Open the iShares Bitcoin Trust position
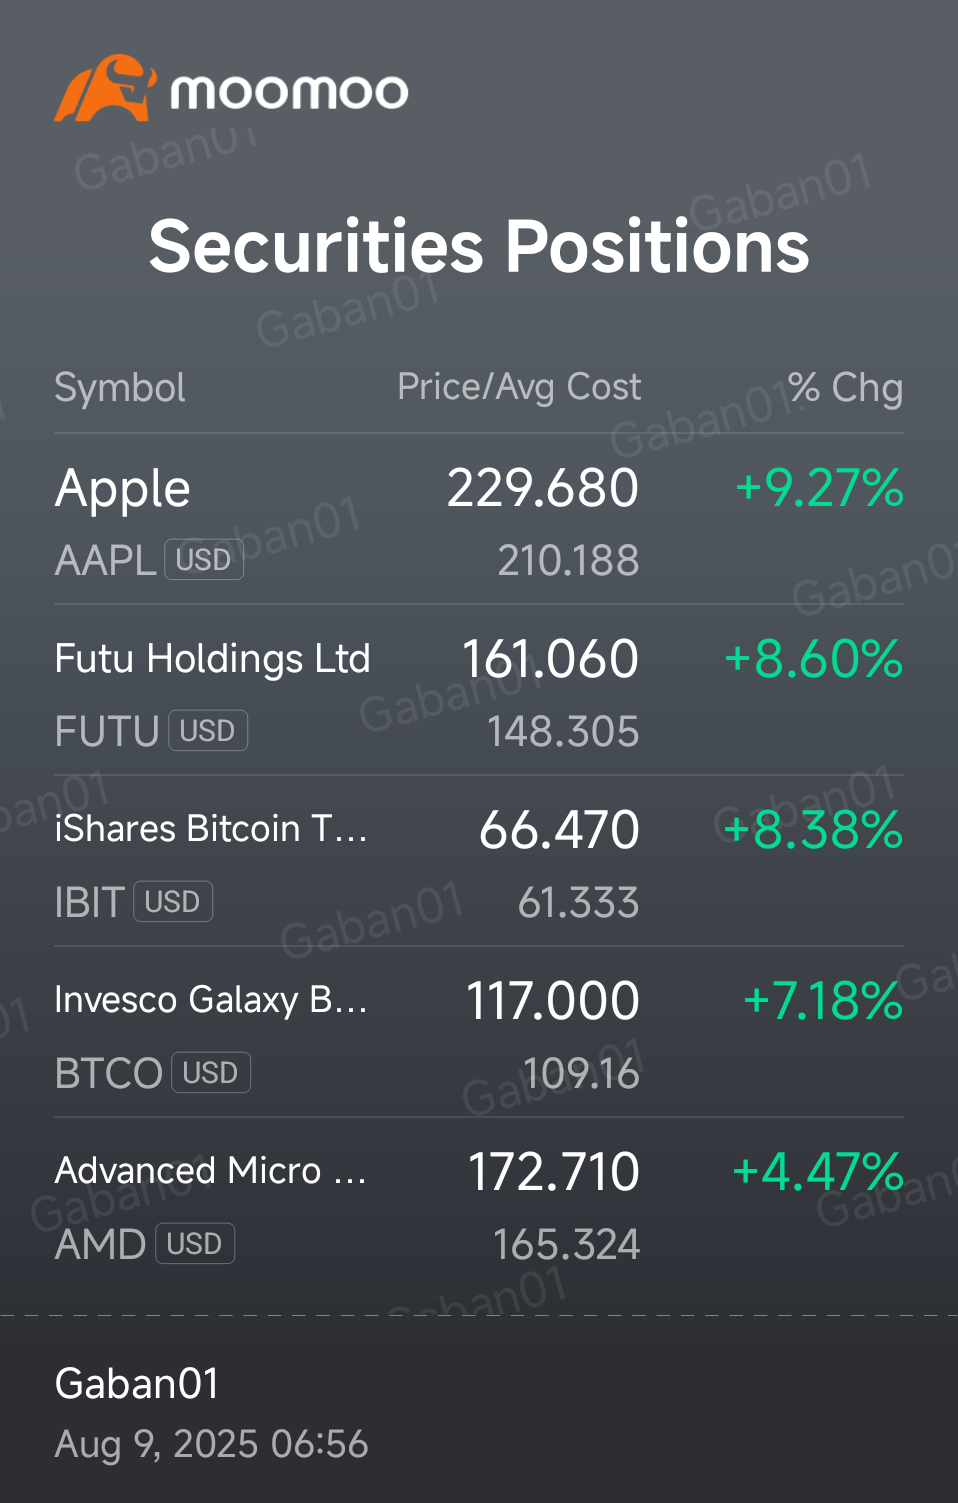Image resolution: width=958 pixels, height=1503 pixels. point(211,829)
